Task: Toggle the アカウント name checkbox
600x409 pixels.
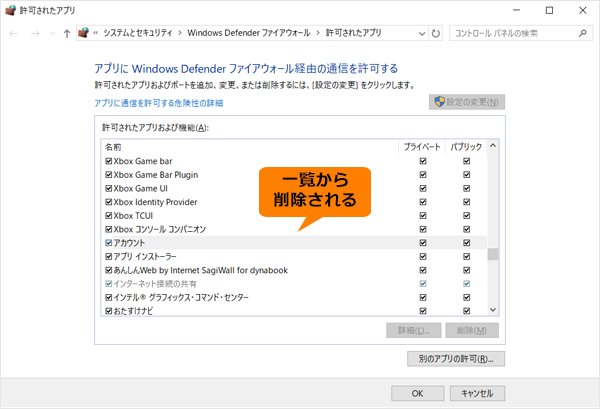Action: (109, 243)
